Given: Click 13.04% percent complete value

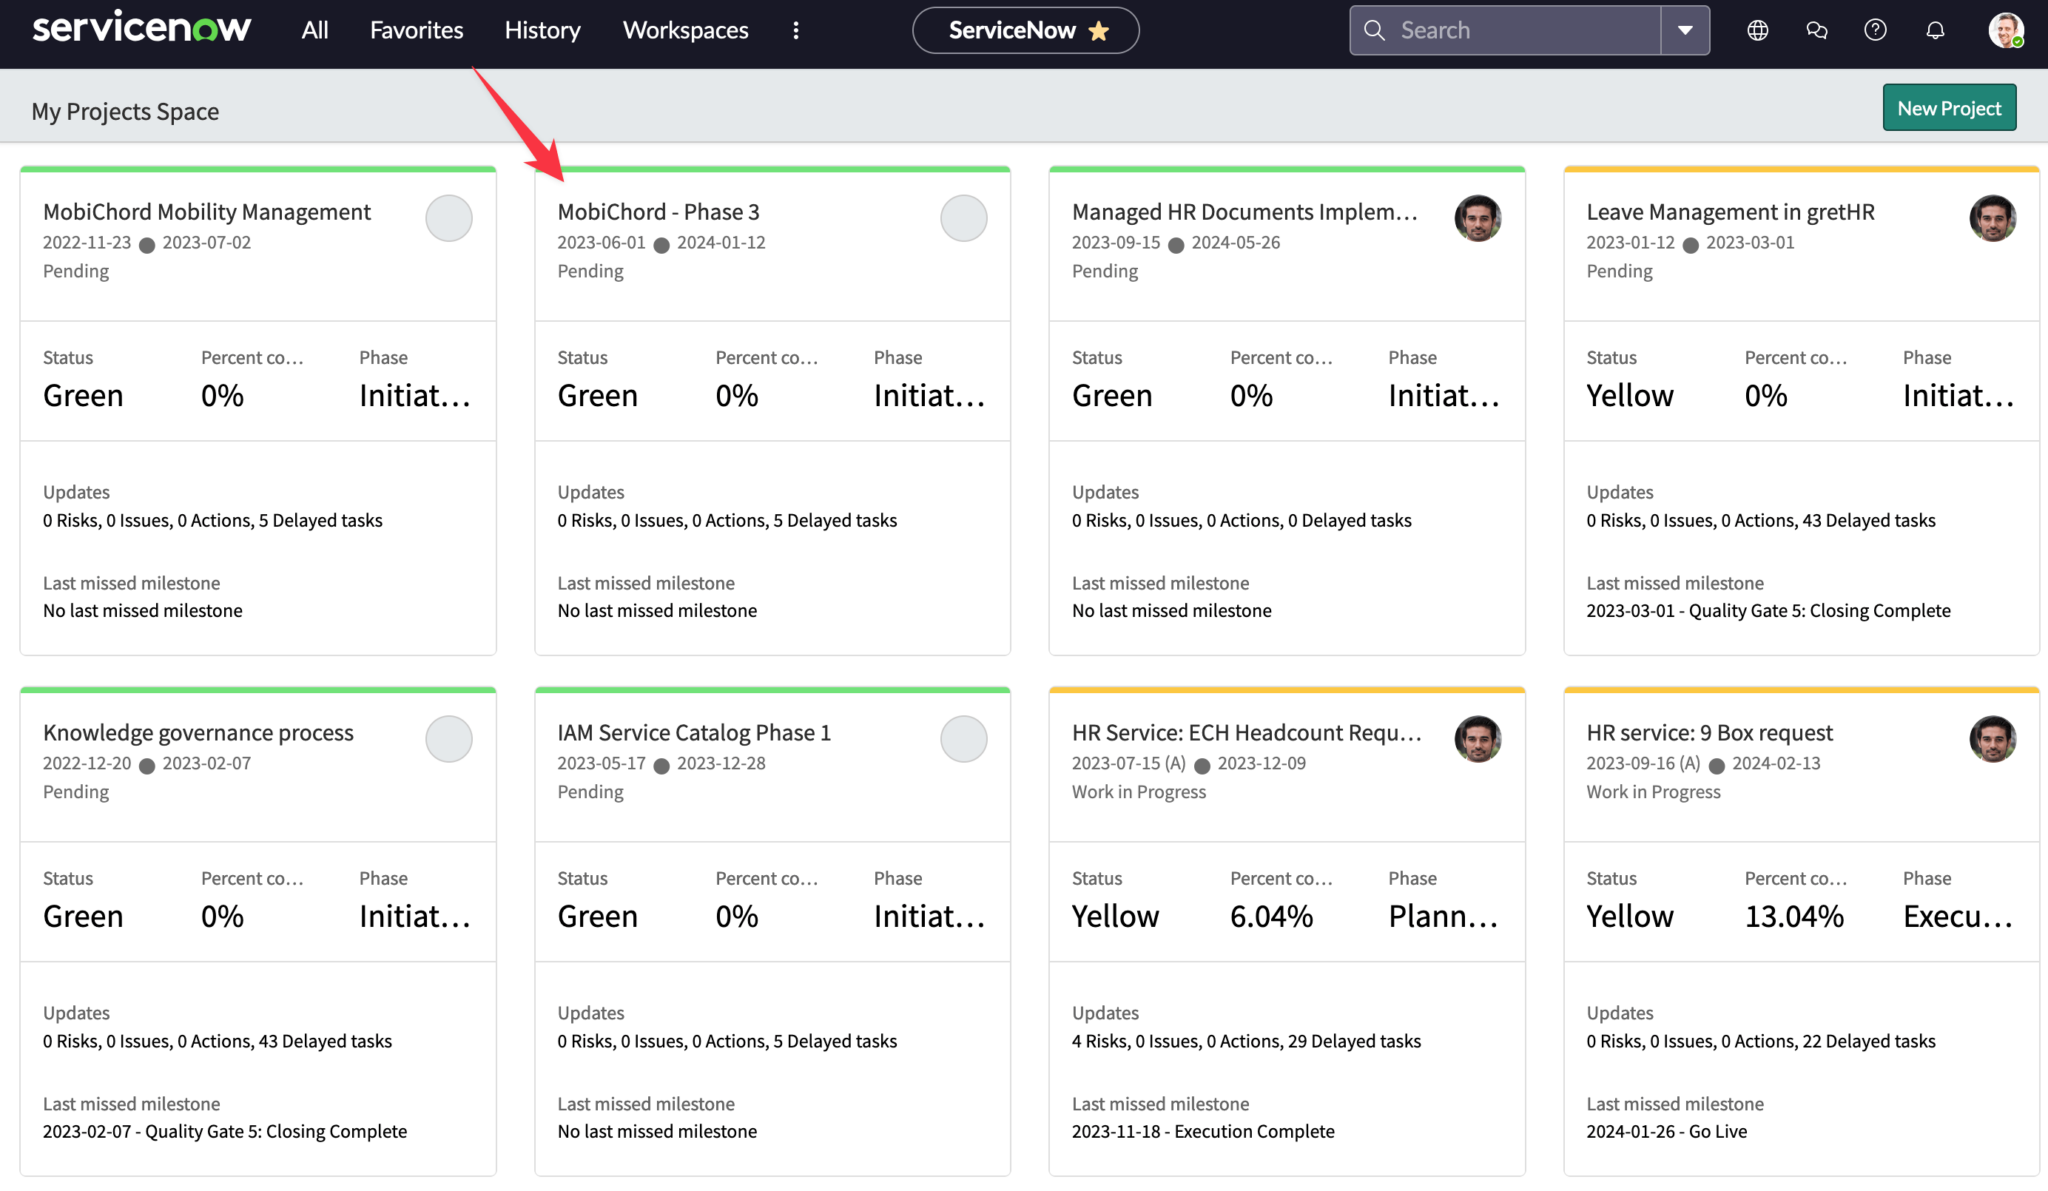Looking at the screenshot, I should [1794, 917].
